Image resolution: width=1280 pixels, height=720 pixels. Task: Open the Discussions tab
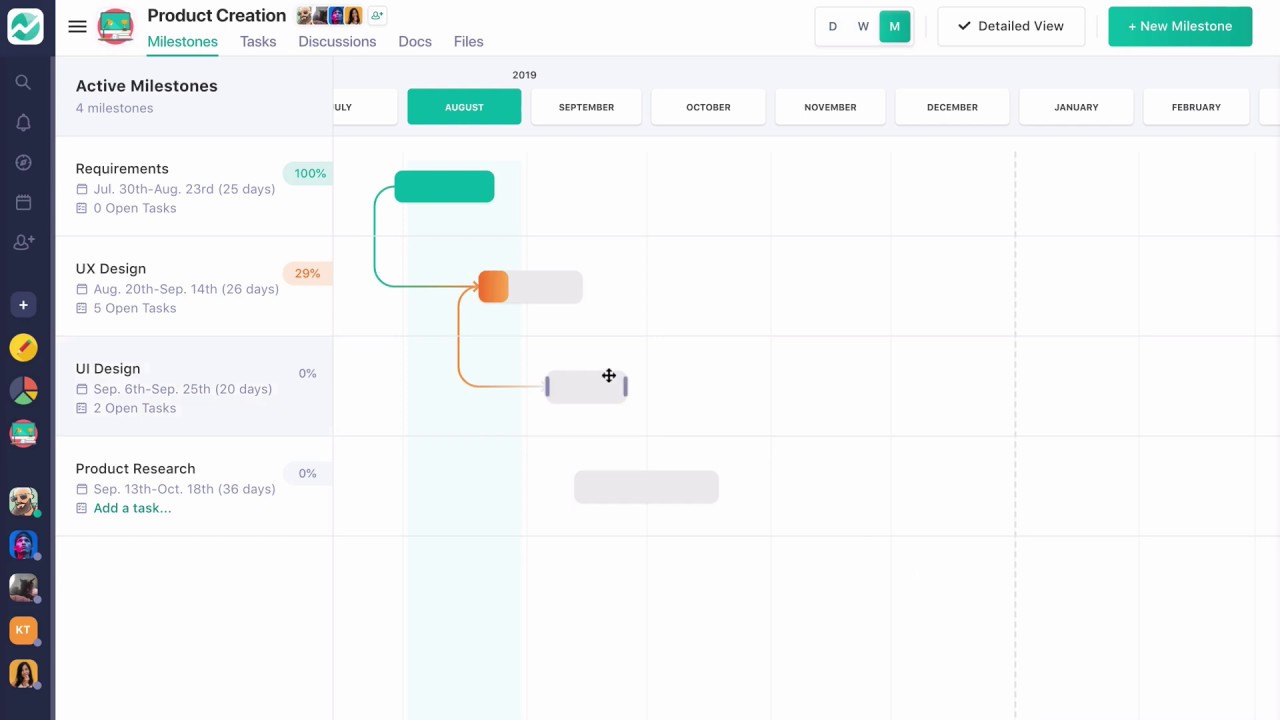337,41
